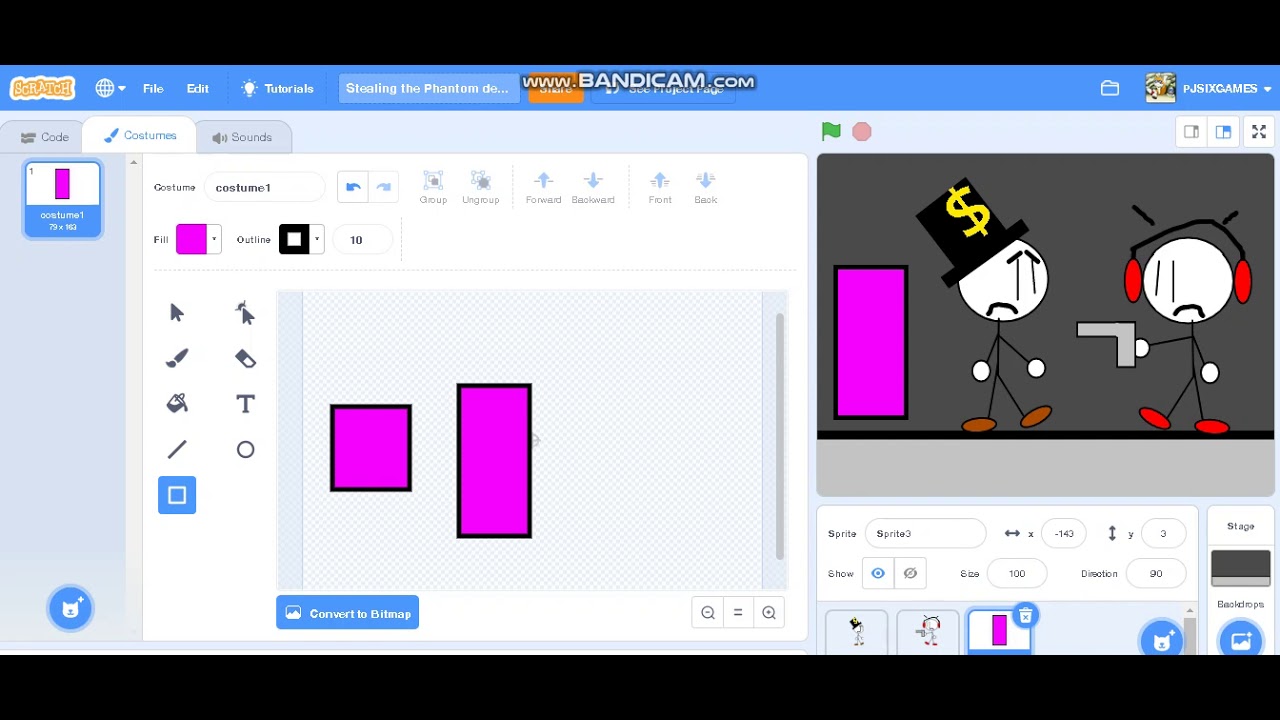Hide sprite with crossed-eye icon
This screenshot has height=720, width=1280.
point(910,573)
